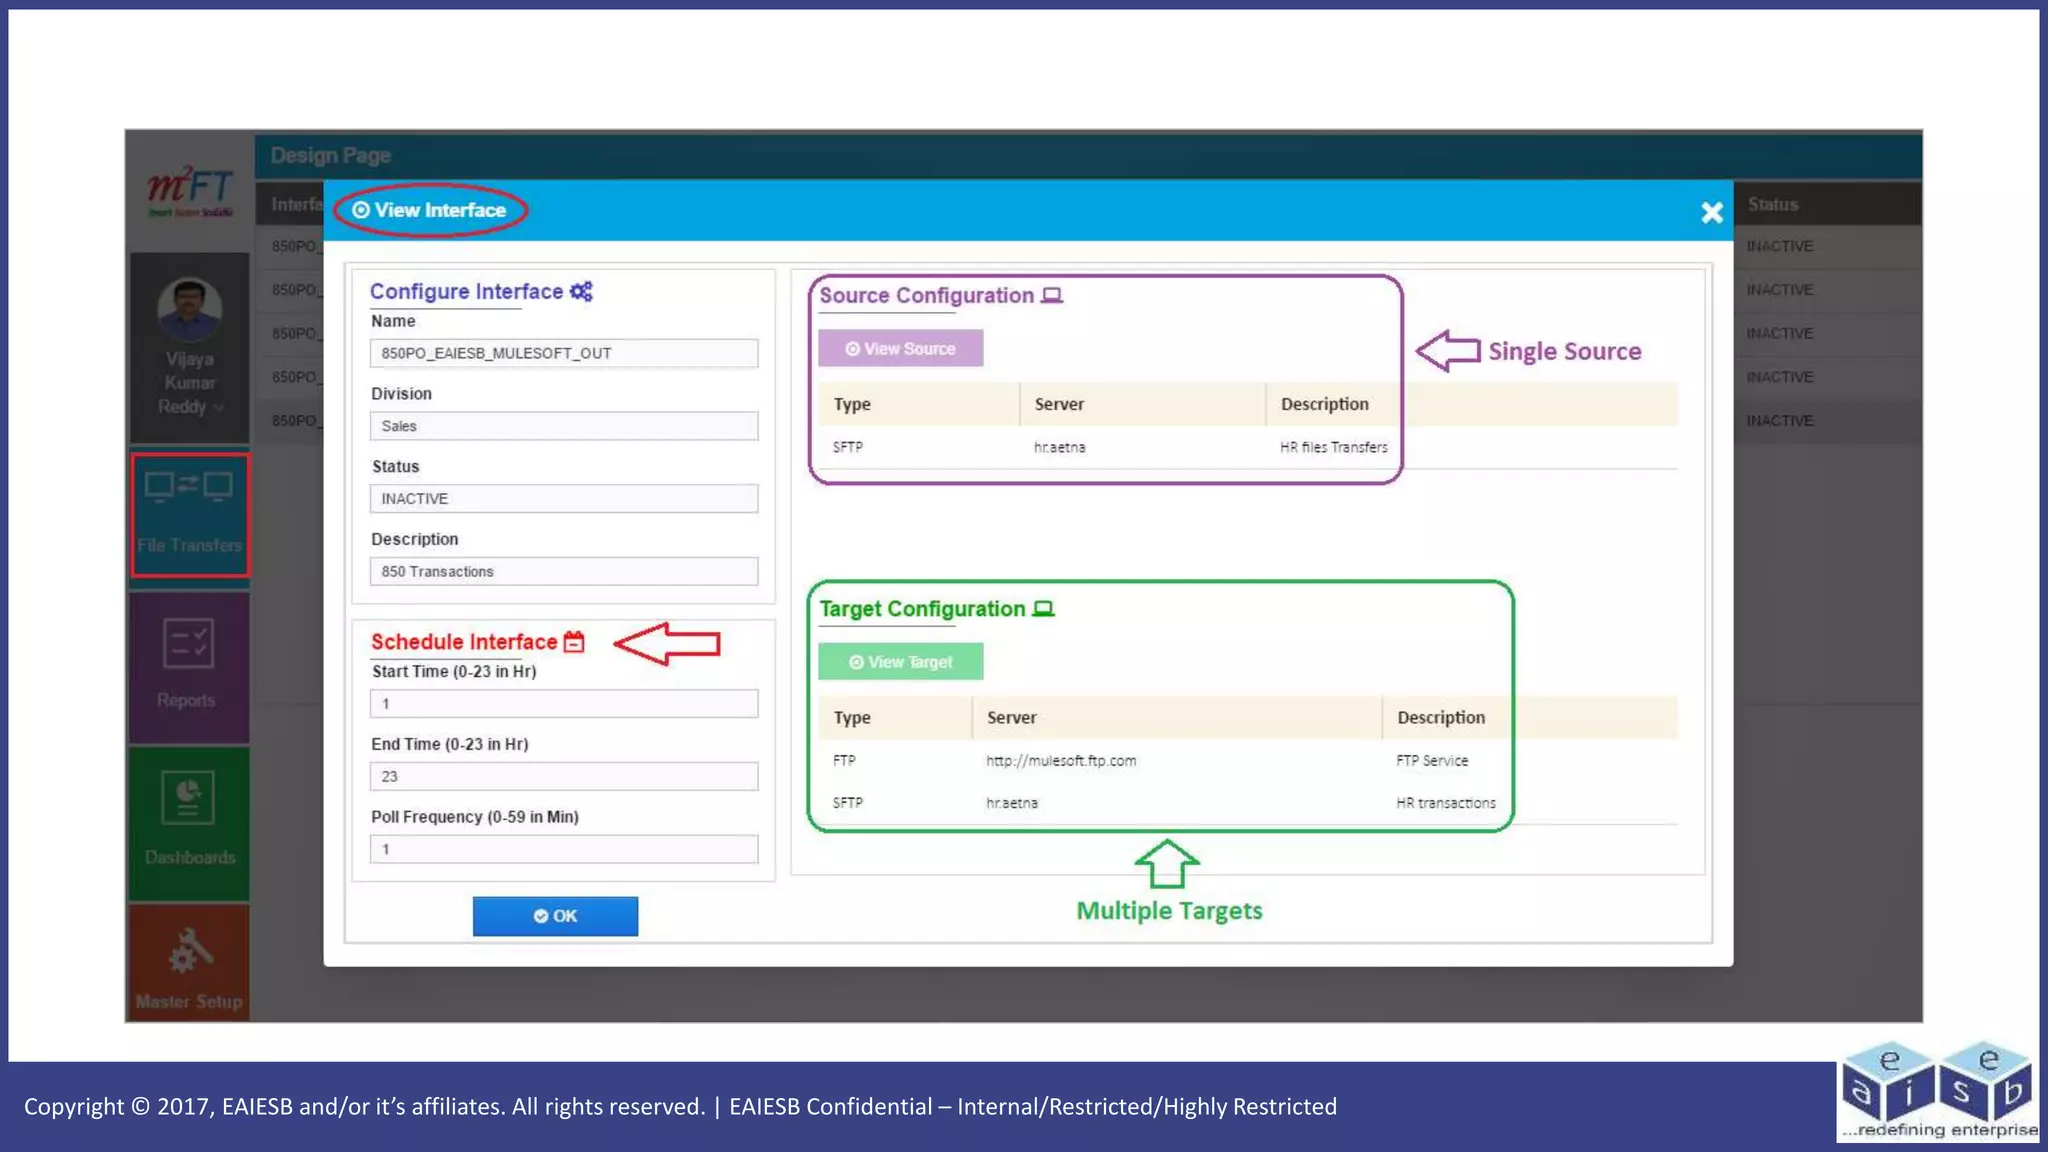Click the Schedule Interface calendar icon
The height and width of the screenshot is (1152, 2048).
click(574, 642)
